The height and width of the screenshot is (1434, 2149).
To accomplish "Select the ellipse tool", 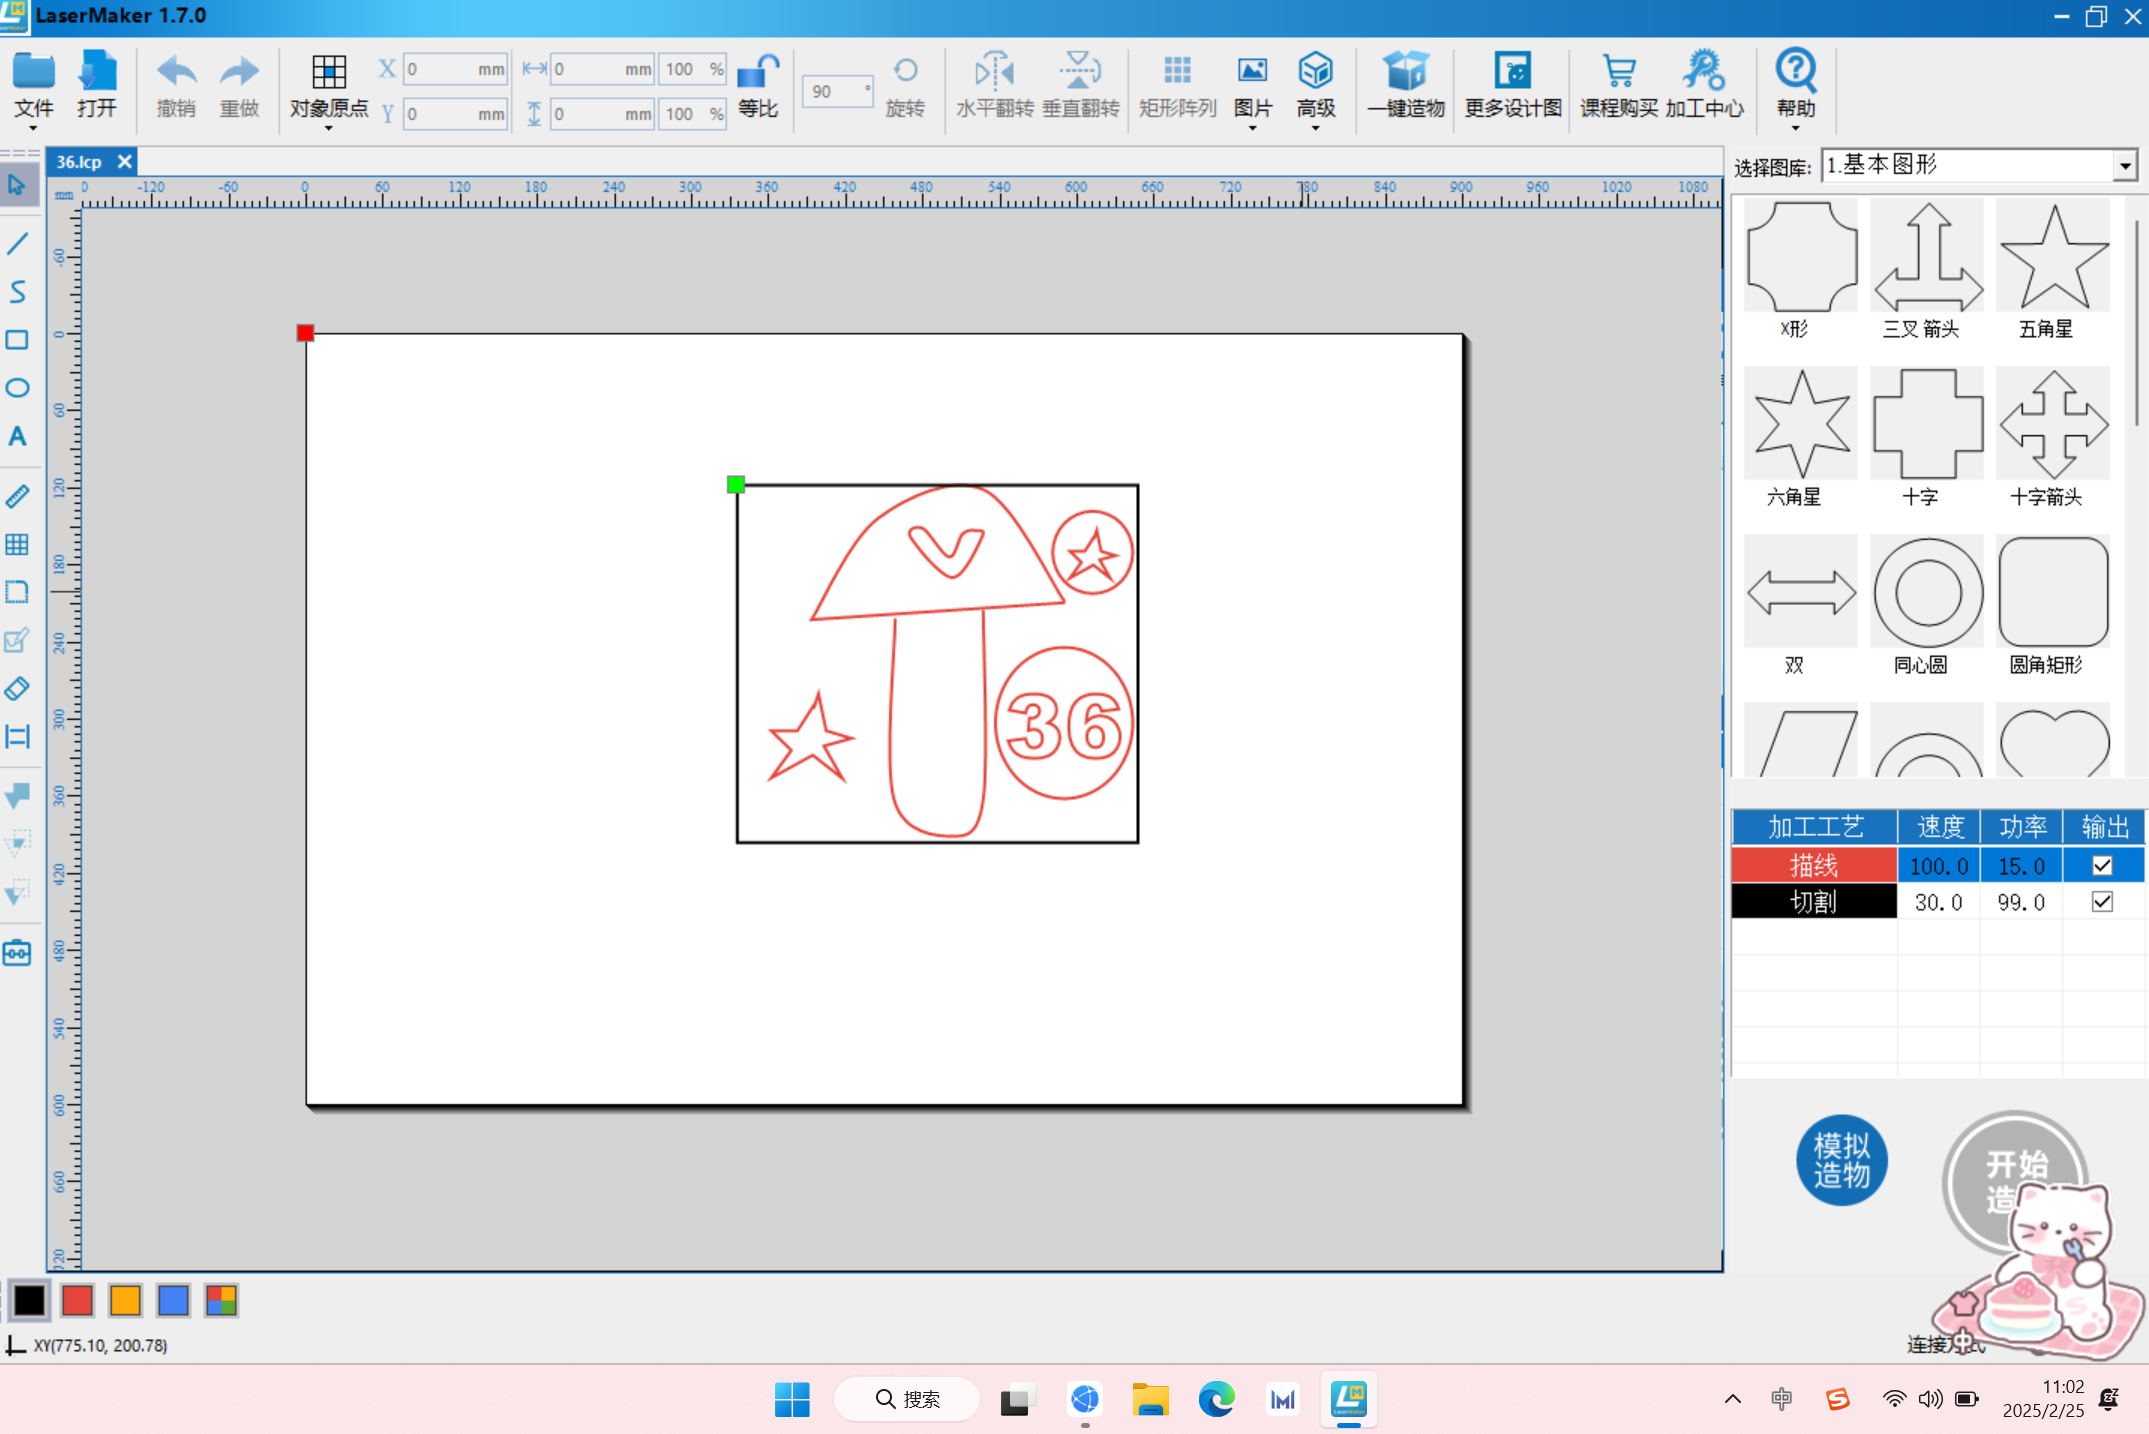I will click(x=17, y=388).
